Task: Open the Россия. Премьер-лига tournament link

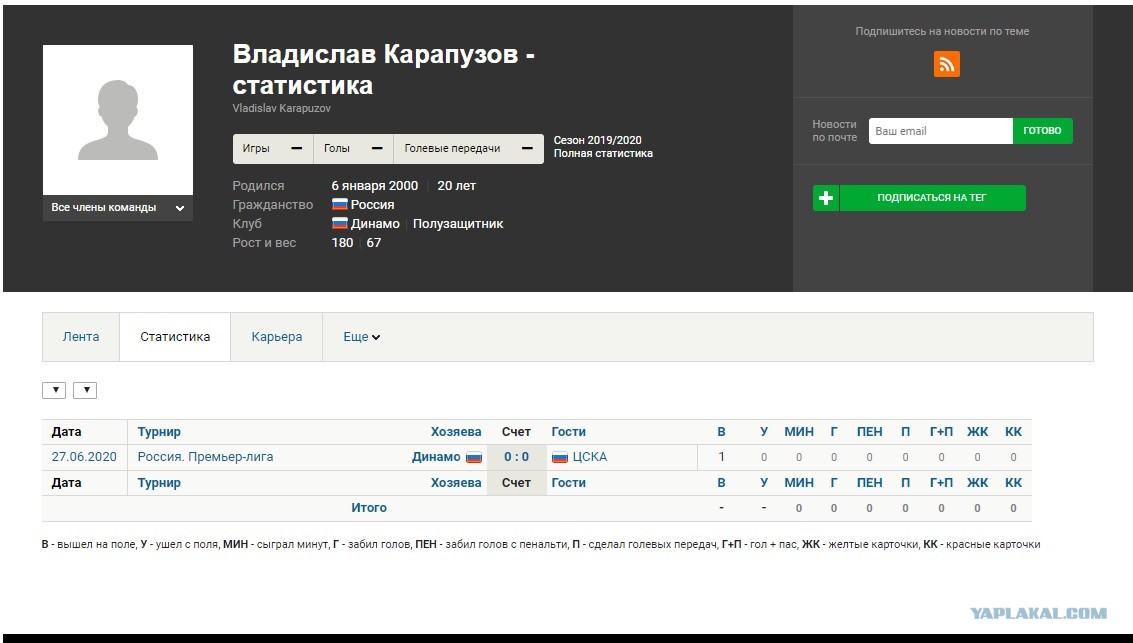Action: [205, 457]
